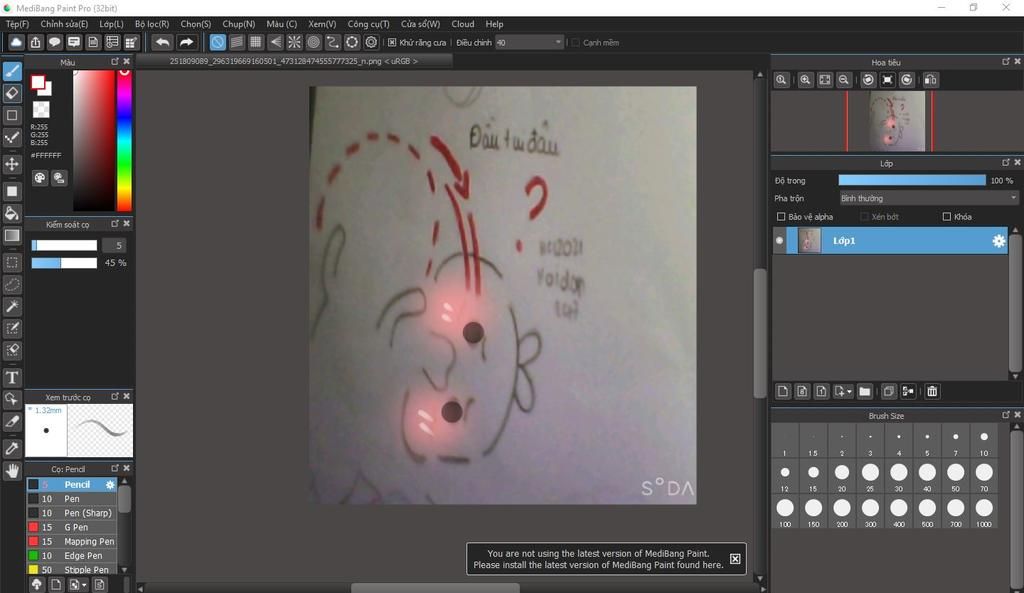Select the Mapping Pen brush

point(71,541)
